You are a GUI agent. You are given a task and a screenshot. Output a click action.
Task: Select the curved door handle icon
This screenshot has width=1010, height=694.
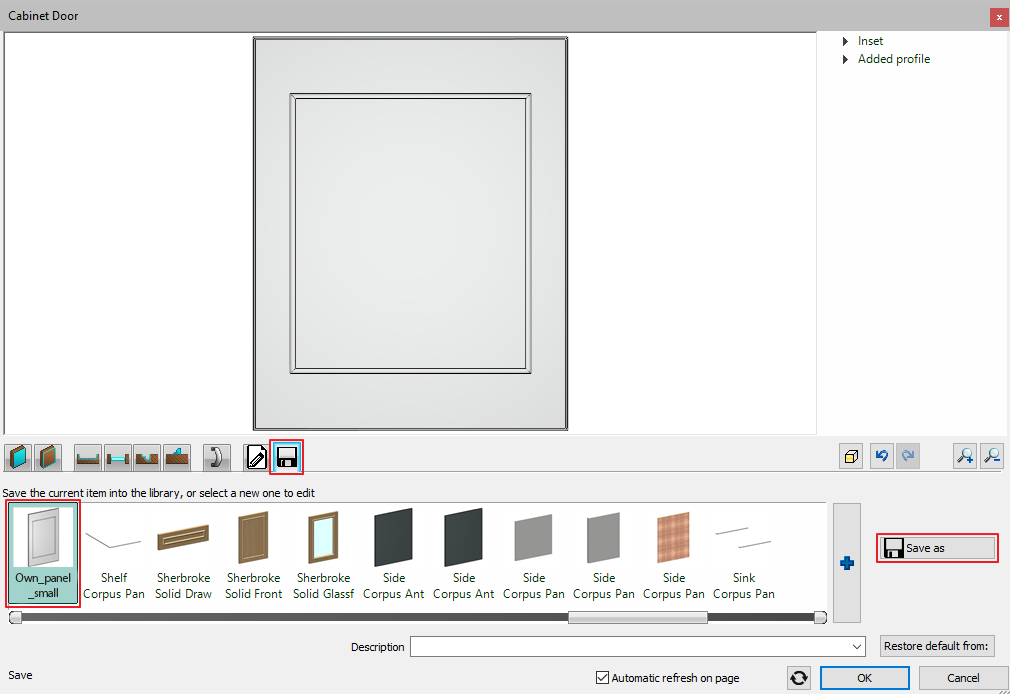coord(217,458)
